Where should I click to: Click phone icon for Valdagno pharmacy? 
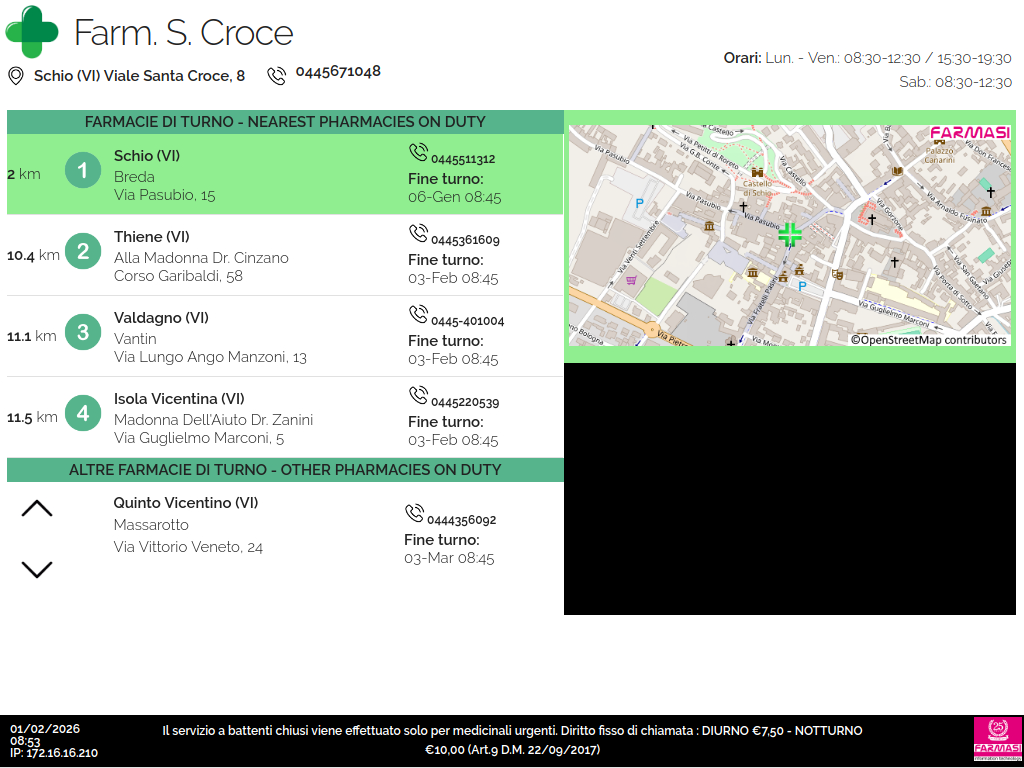[418, 314]
